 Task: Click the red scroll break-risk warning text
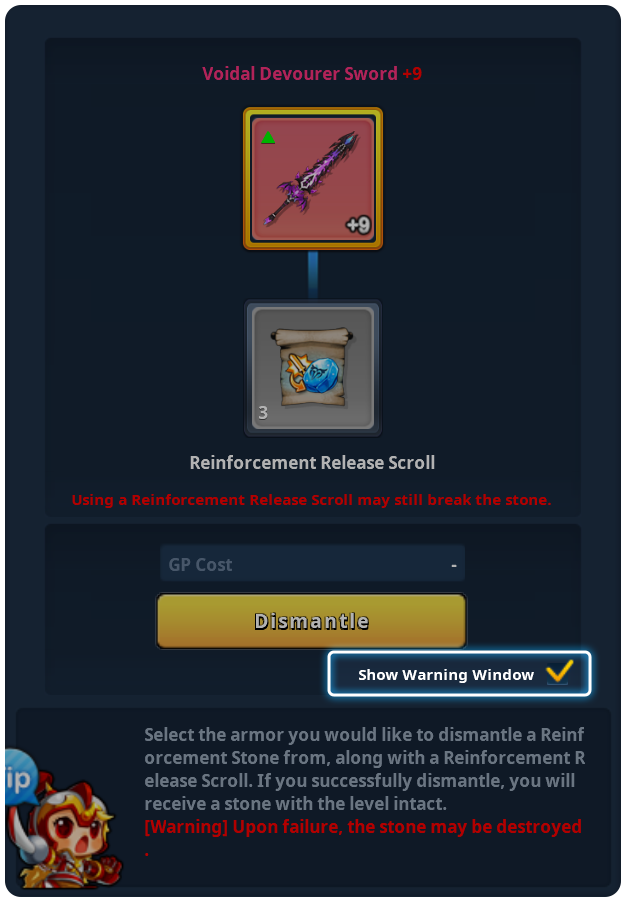[x=311, y=500]
